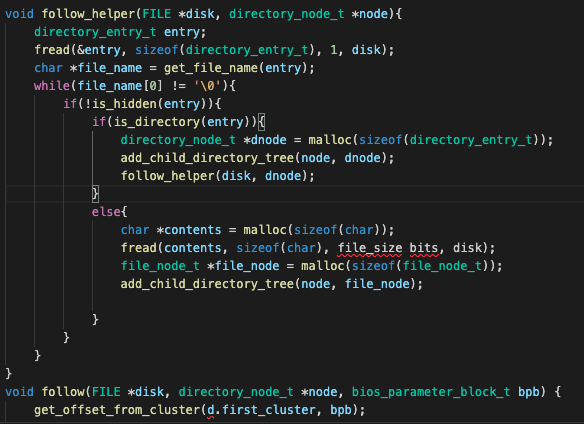Click the dnode variable declaration
The width and height of the screenshot is (584, 424).
[269, 140]
